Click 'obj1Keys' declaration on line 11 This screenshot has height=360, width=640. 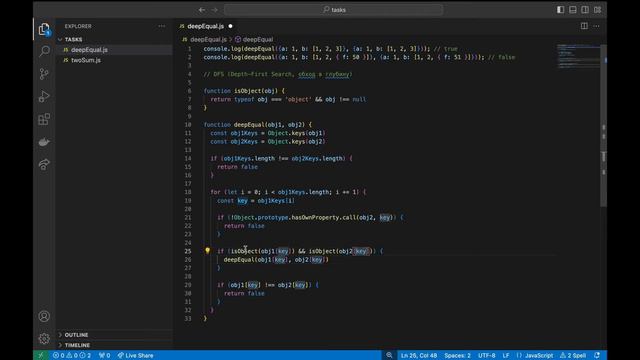coord(244,133)
